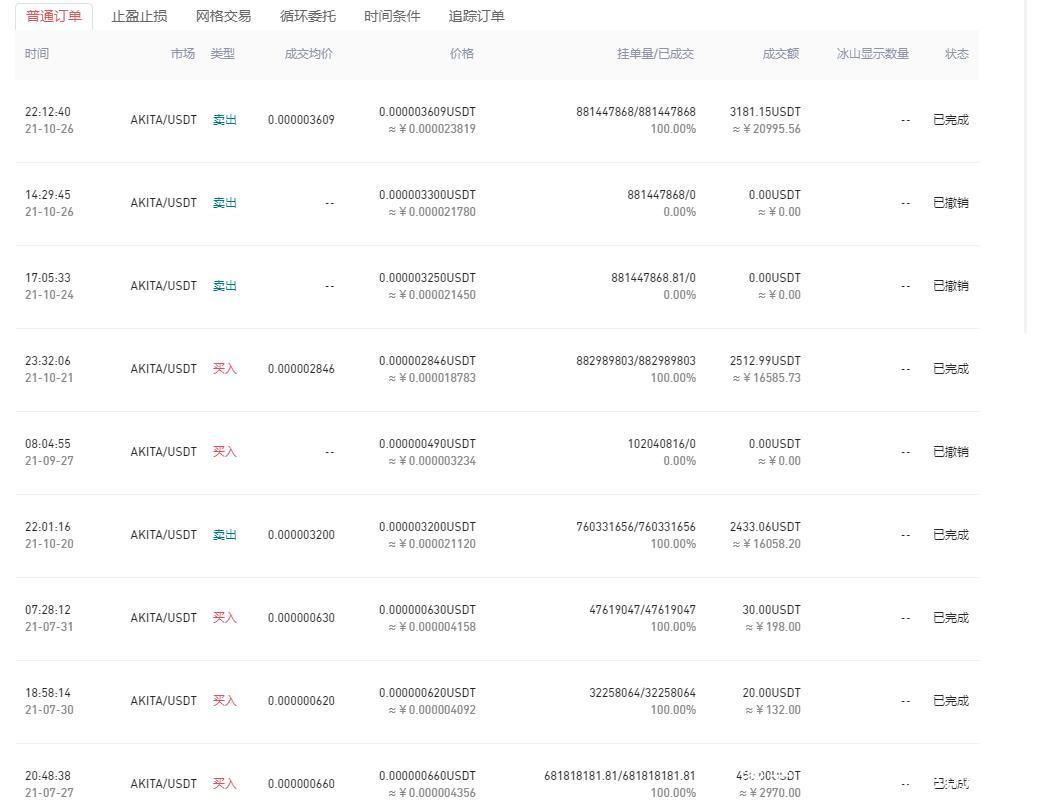Viewport: 1041px width, 806px height.
Task: Click the 47619047/47619047 quantity cell
Action: (642, 610)
